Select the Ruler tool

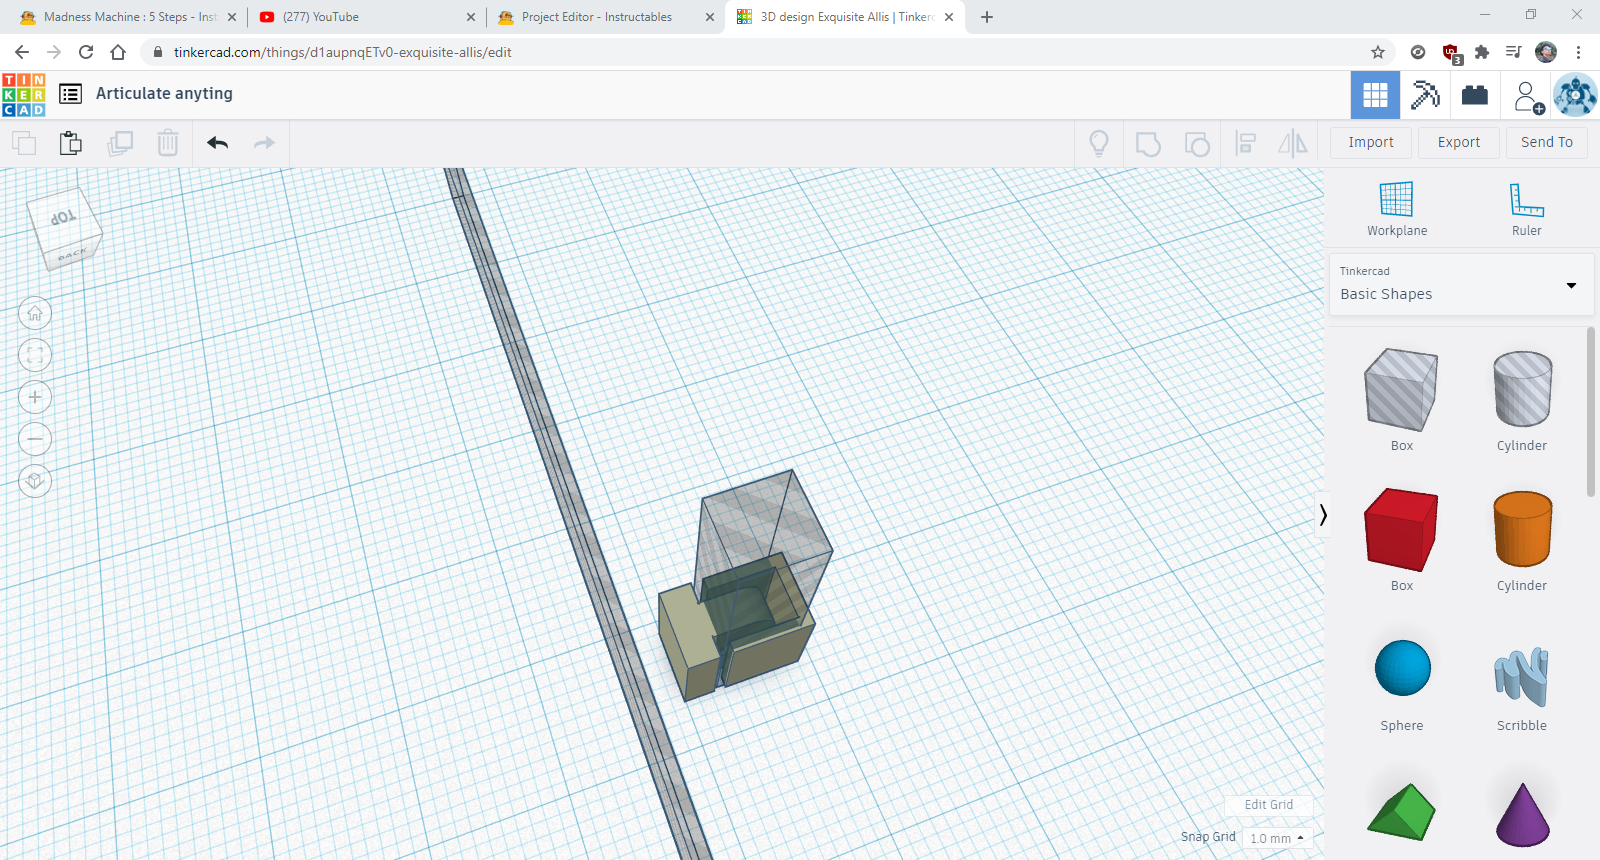(x=1527, y=209)
